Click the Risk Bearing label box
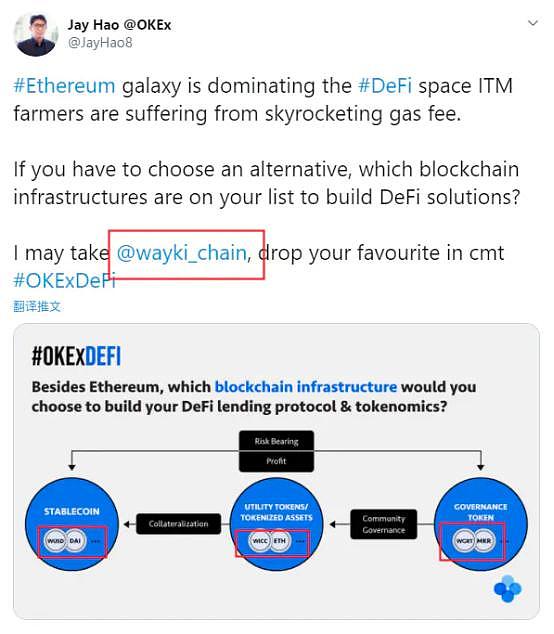This screenshot has height=634, width=554. (277, 442)
